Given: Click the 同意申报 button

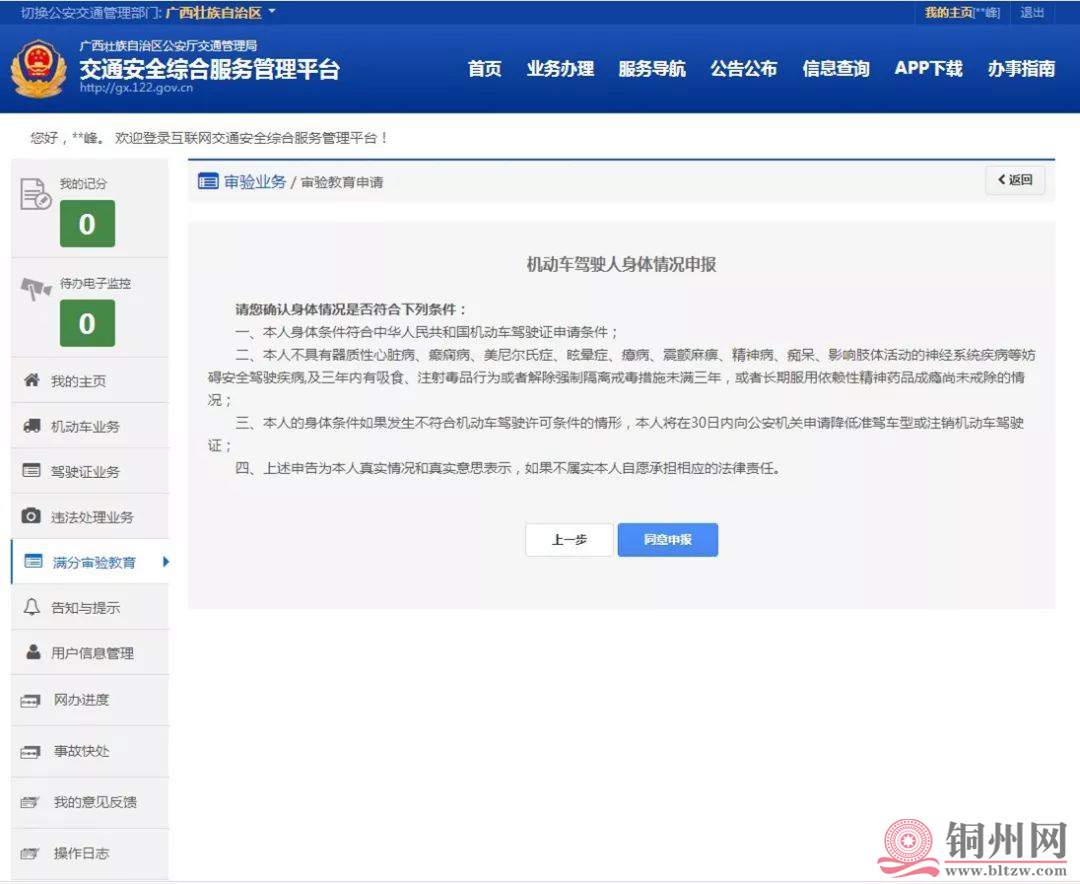Looking at the screenshot, I should [x=667, y=540].
